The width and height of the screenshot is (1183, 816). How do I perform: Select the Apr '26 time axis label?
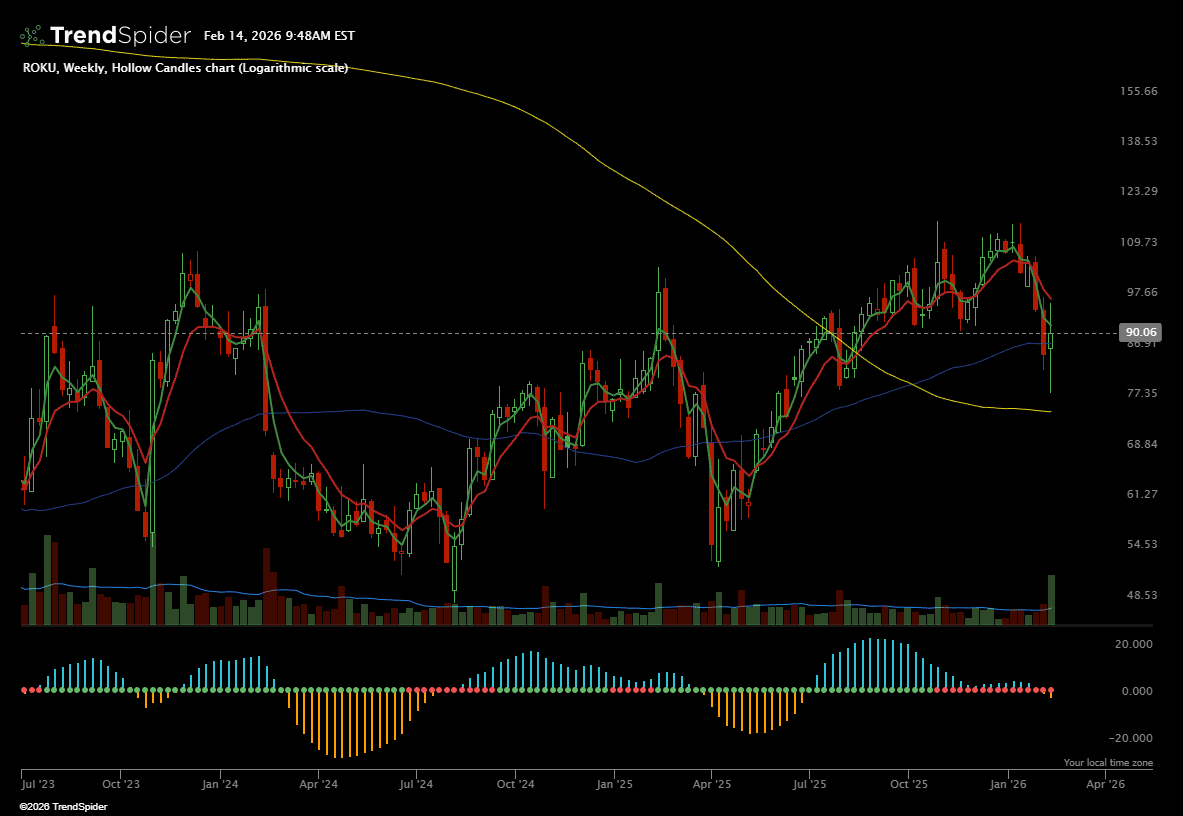tap(1105, 786)
